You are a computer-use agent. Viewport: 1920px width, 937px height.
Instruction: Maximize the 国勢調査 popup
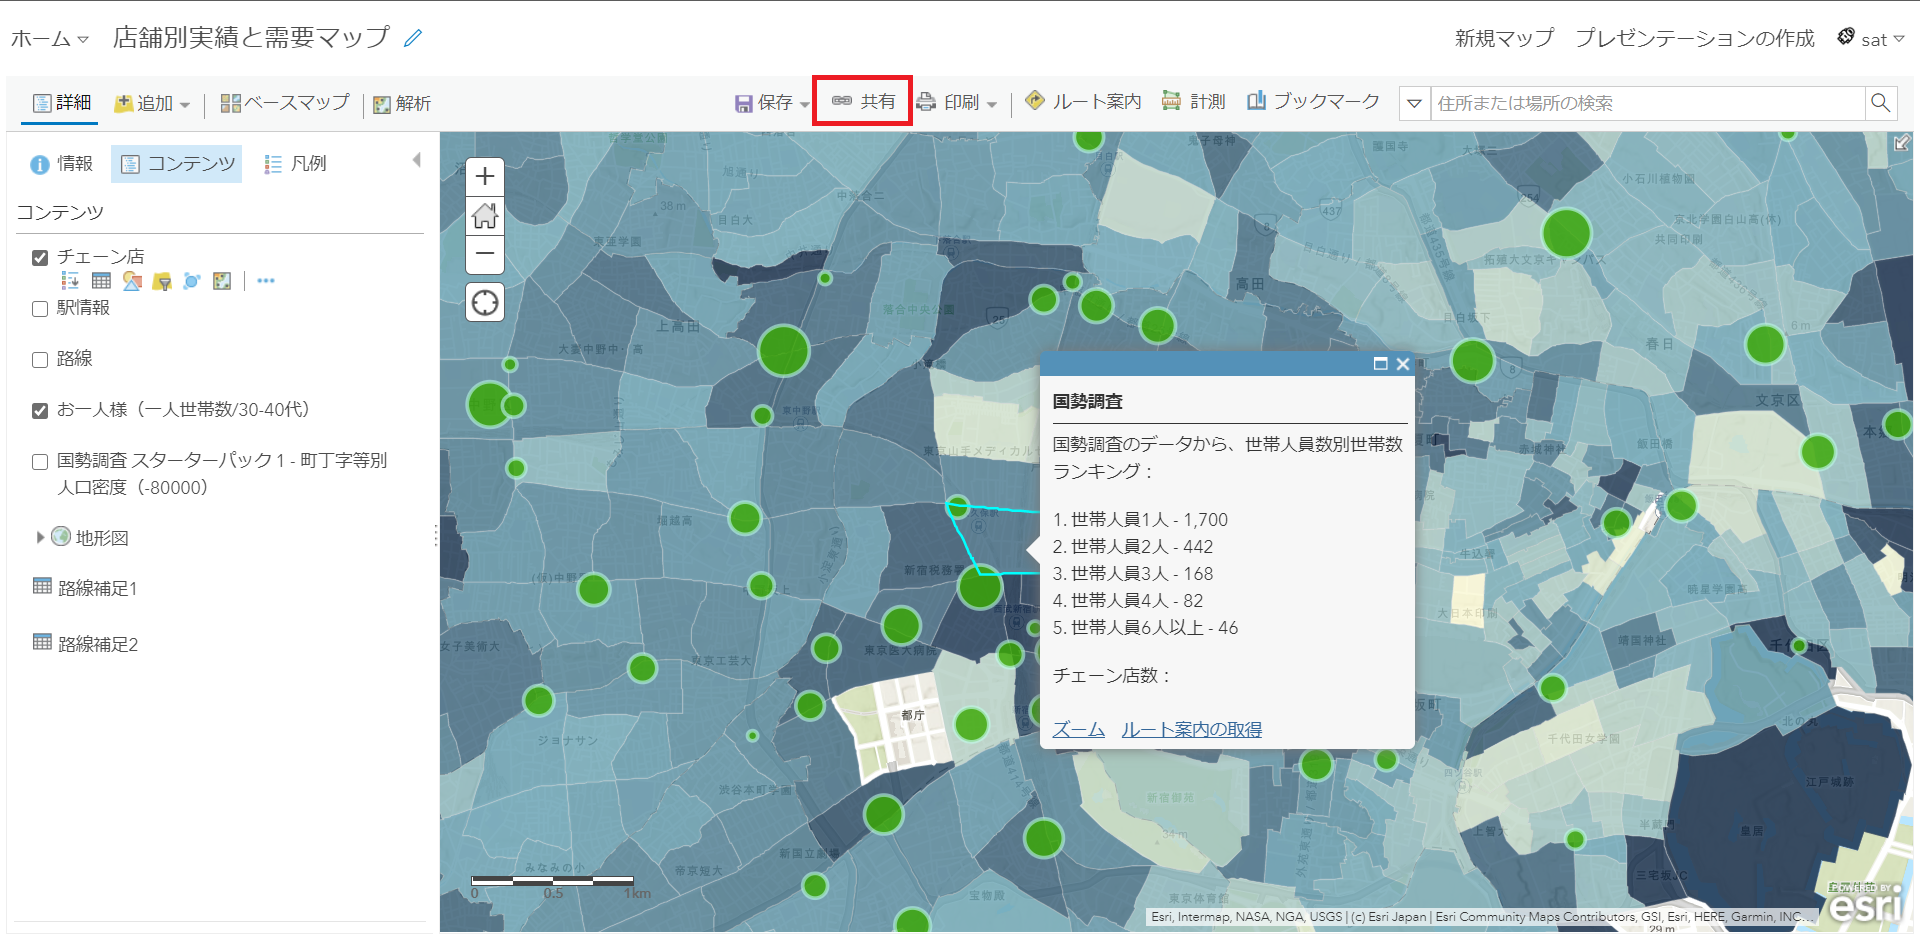(x=1380, y=364)
